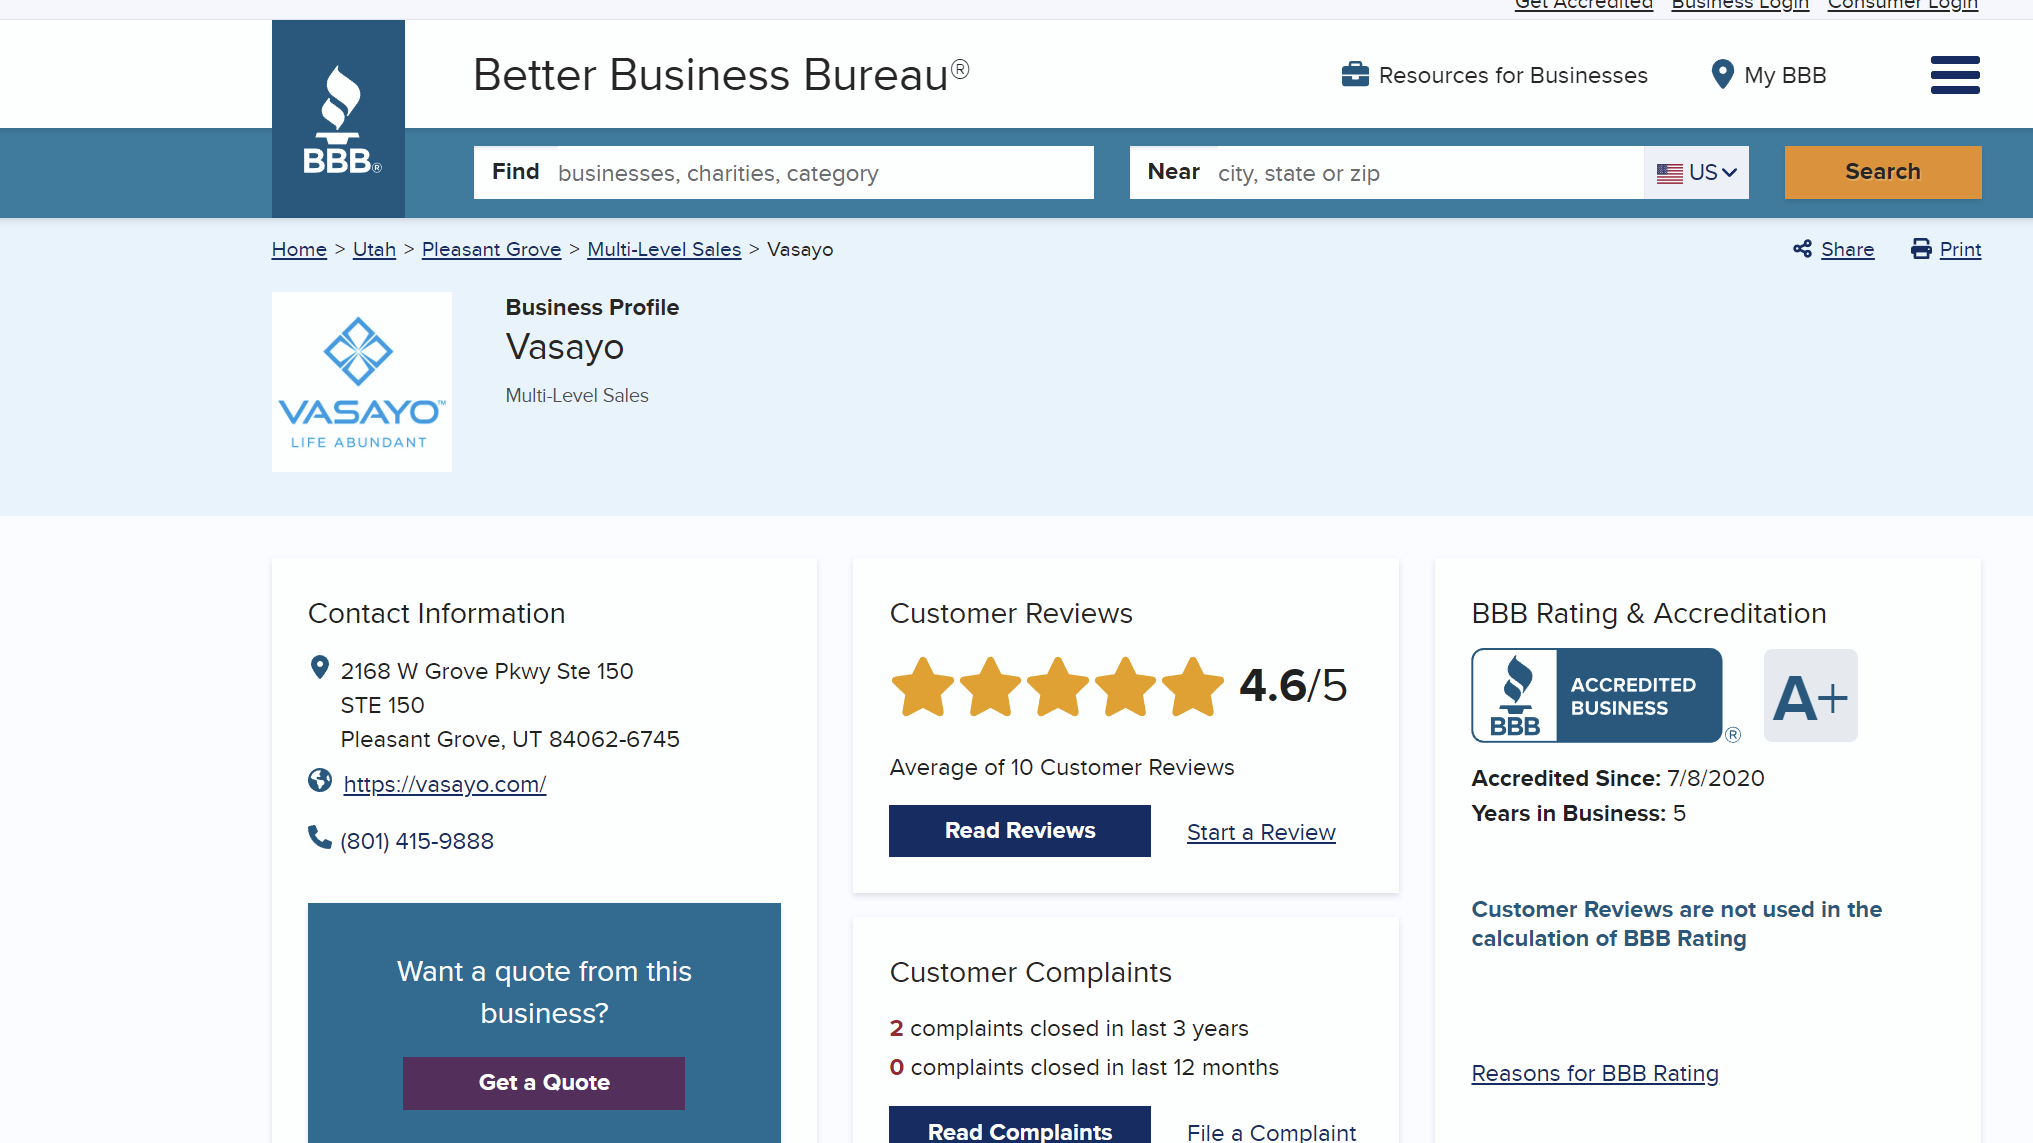The height and width of the screenshot is (1143, 2033).
Task: Click the fifth review star
Action: click(x=1192, y=687)
